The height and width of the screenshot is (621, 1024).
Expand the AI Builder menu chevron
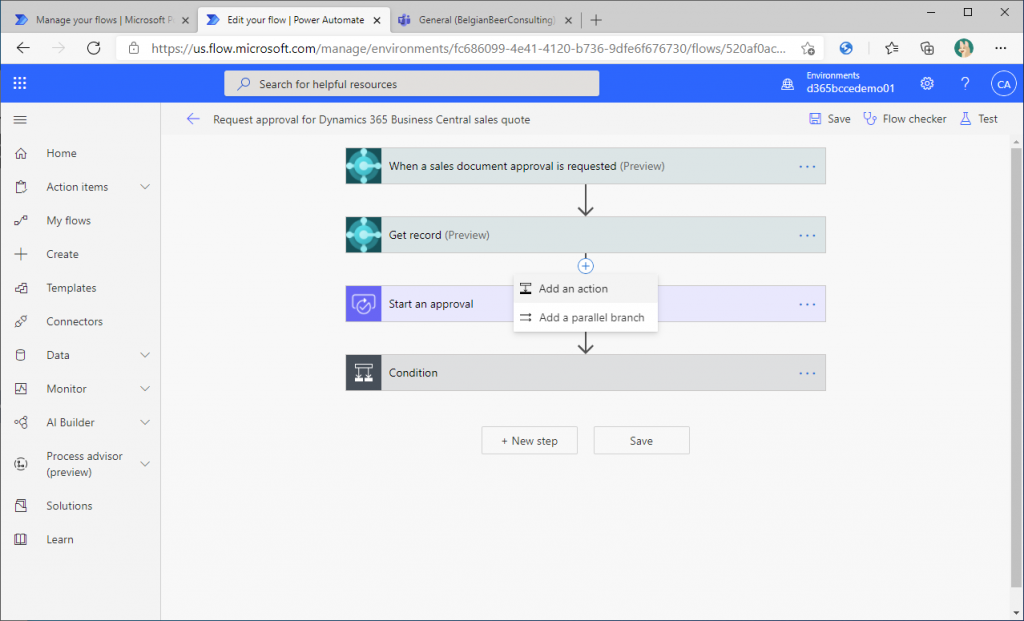145,422
